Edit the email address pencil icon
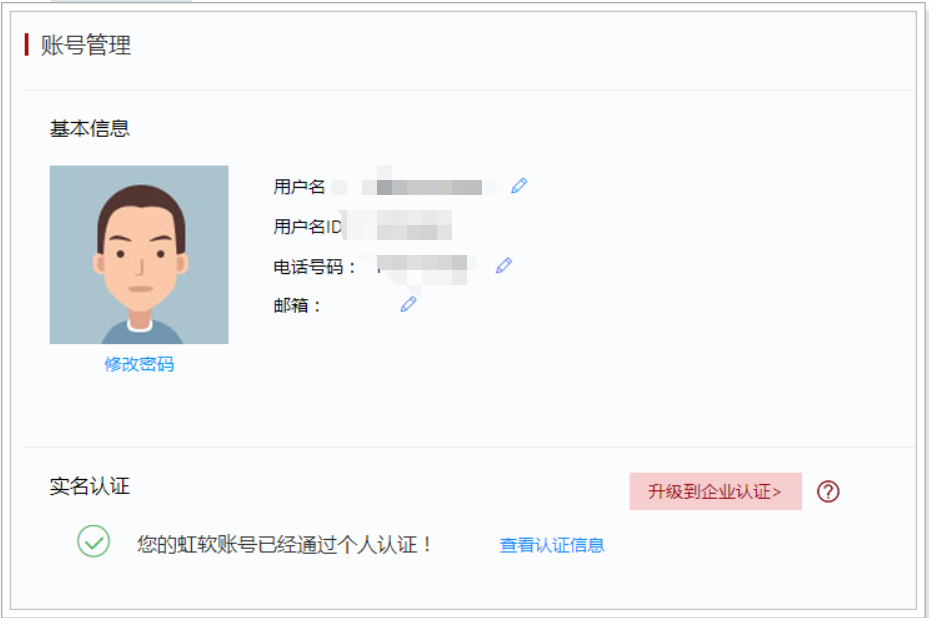Image resolution: width=929 pixels, height=618 pixels. click(x=407, y=304)
